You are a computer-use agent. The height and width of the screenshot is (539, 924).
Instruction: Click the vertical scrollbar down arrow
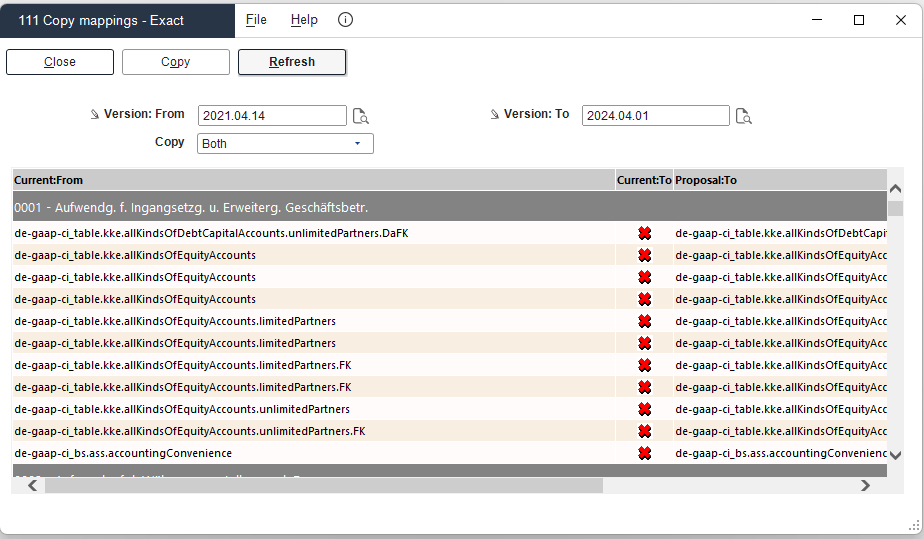[x=895, y=455]
